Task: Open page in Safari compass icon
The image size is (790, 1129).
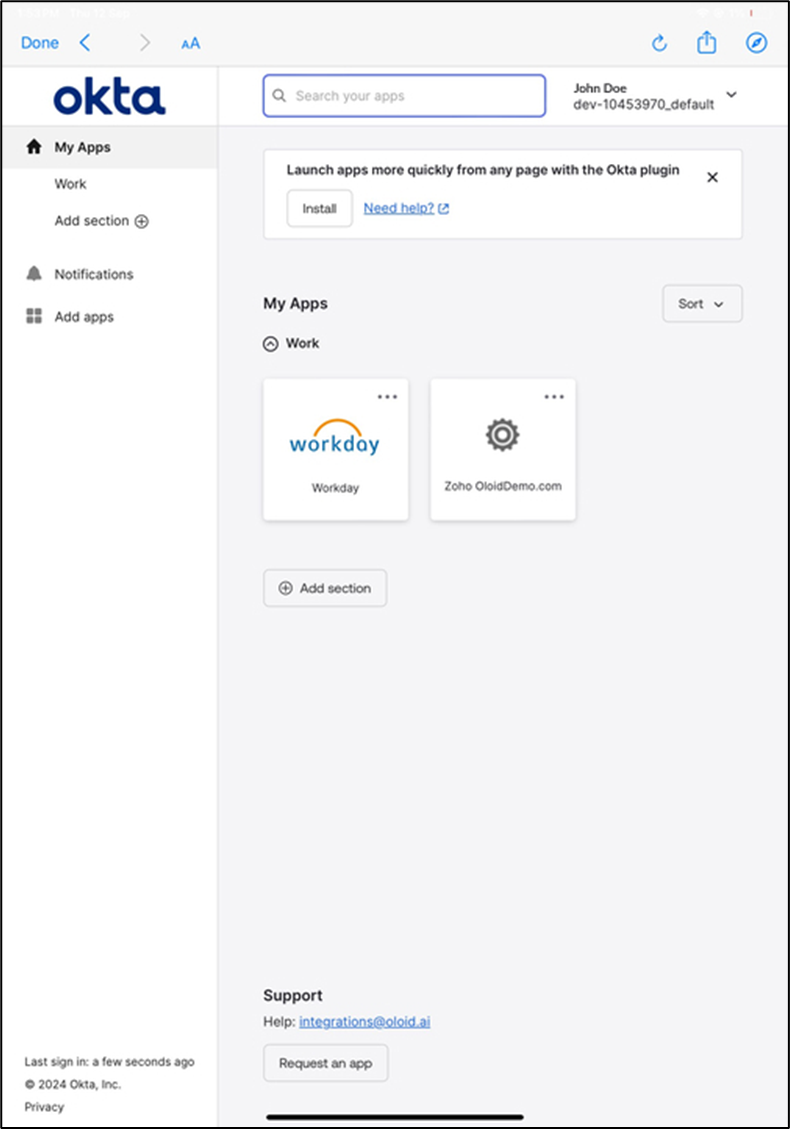Action: click(756, 42)
